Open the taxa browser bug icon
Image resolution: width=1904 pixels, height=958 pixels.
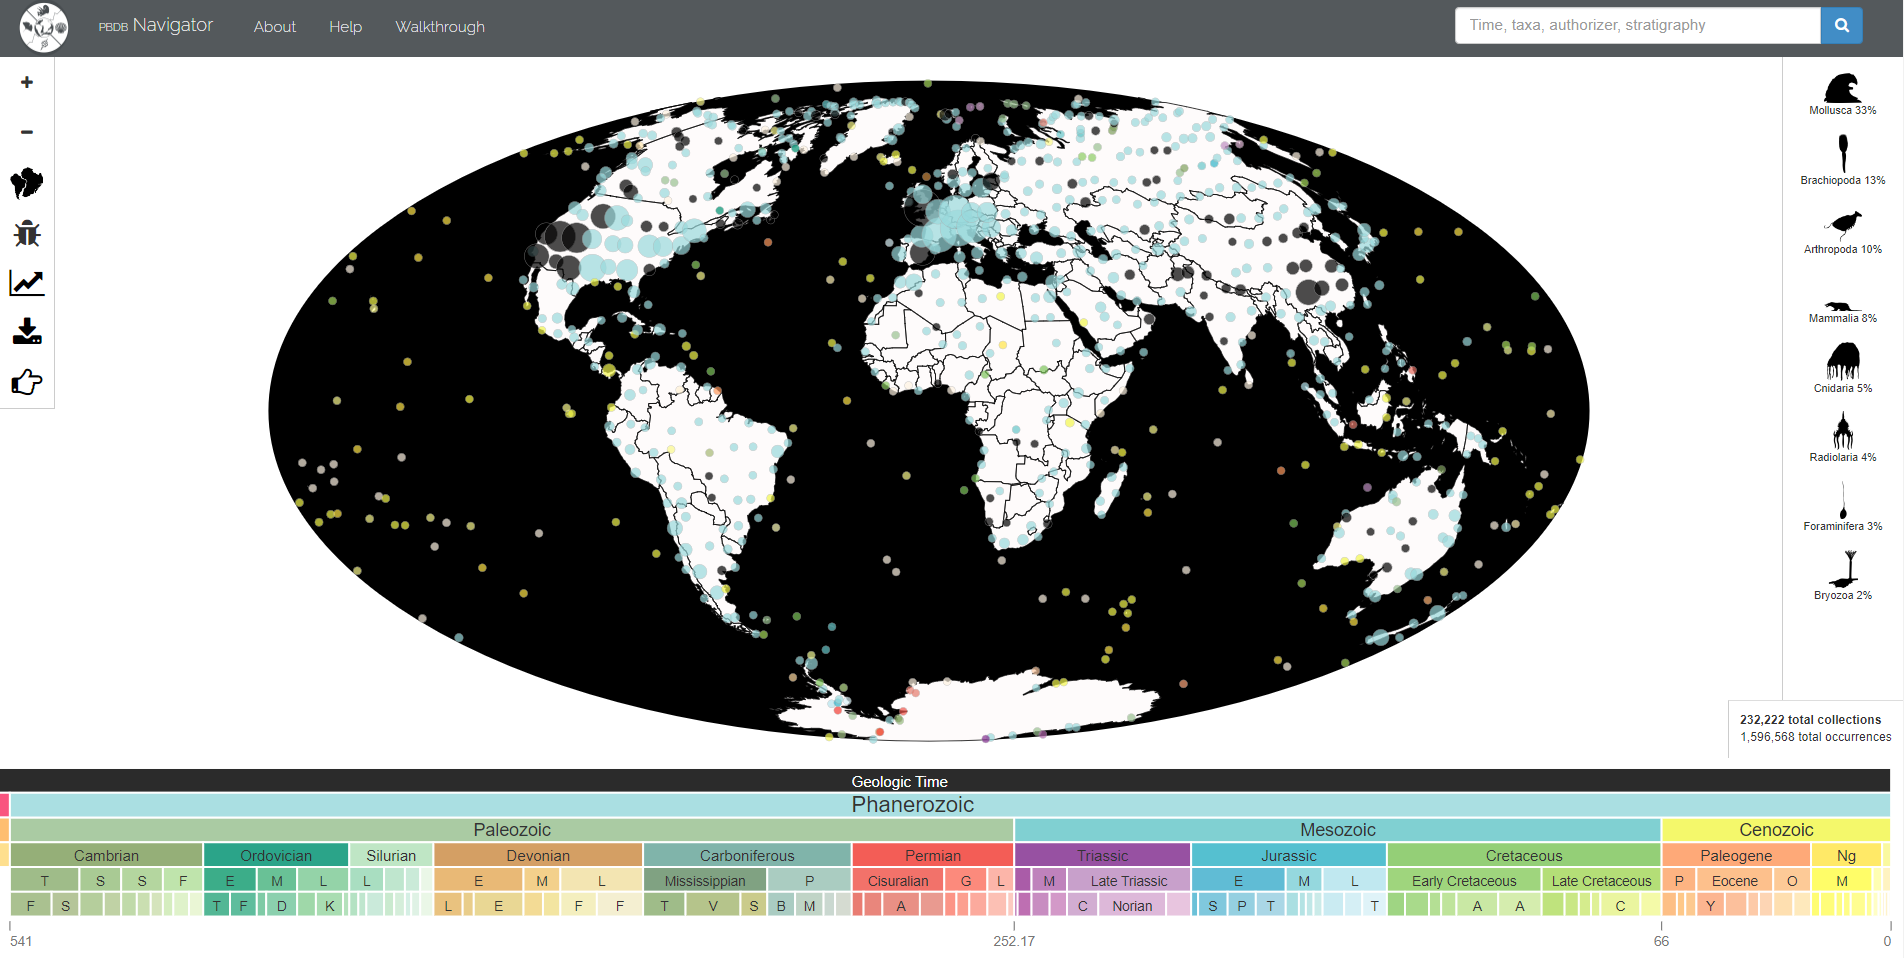point(27,233)
